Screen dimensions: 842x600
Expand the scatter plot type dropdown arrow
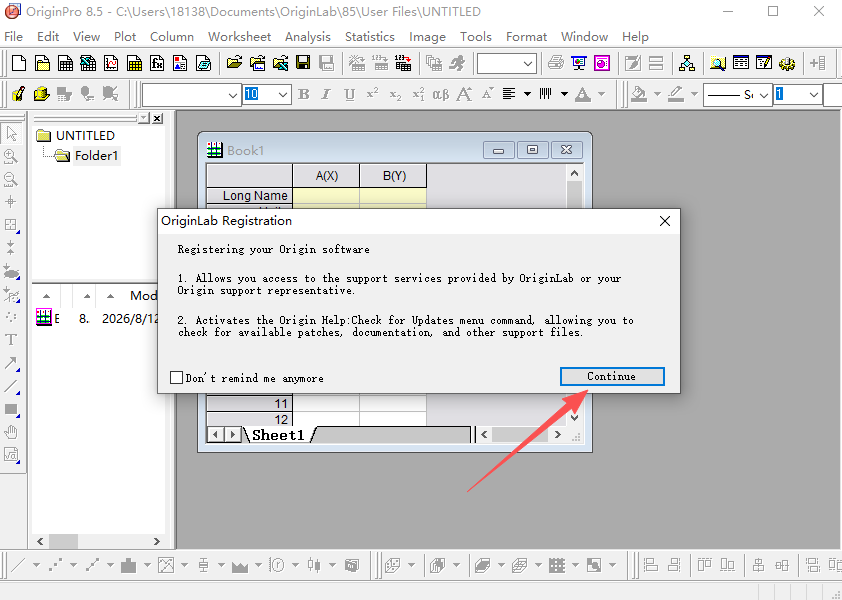coord(73,565)
